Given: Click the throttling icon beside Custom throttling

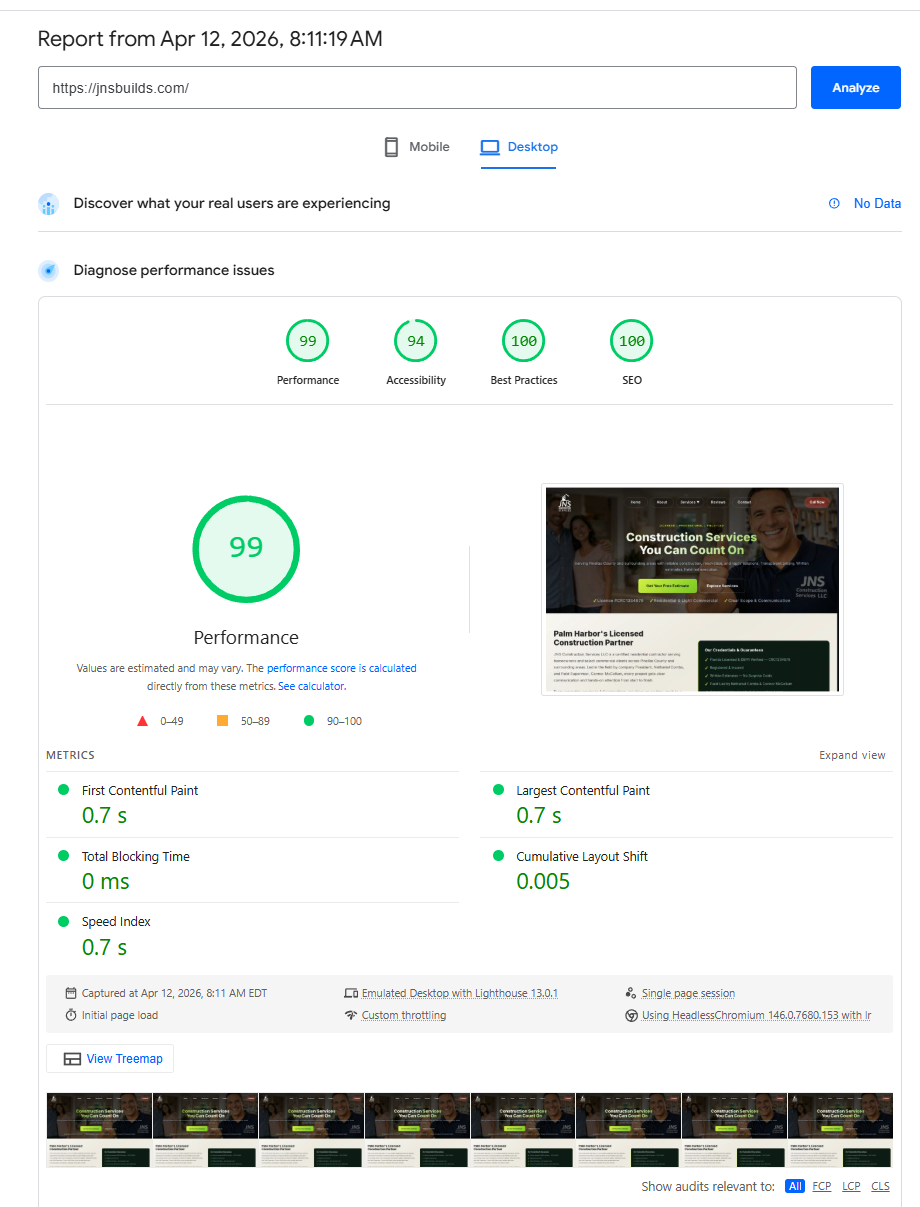Looking at the screenshot, I should [x=352, y=1015].
